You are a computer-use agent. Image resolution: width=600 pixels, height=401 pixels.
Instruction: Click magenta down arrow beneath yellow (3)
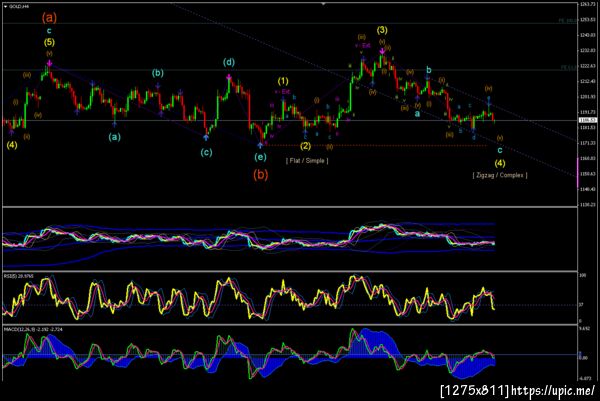pyautogui.click(x=382, y=51)
